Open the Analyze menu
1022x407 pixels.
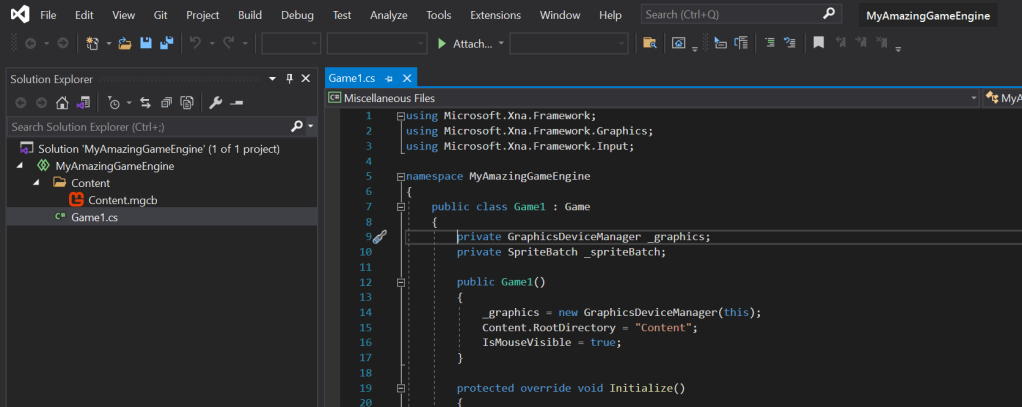tap(388, 15)
